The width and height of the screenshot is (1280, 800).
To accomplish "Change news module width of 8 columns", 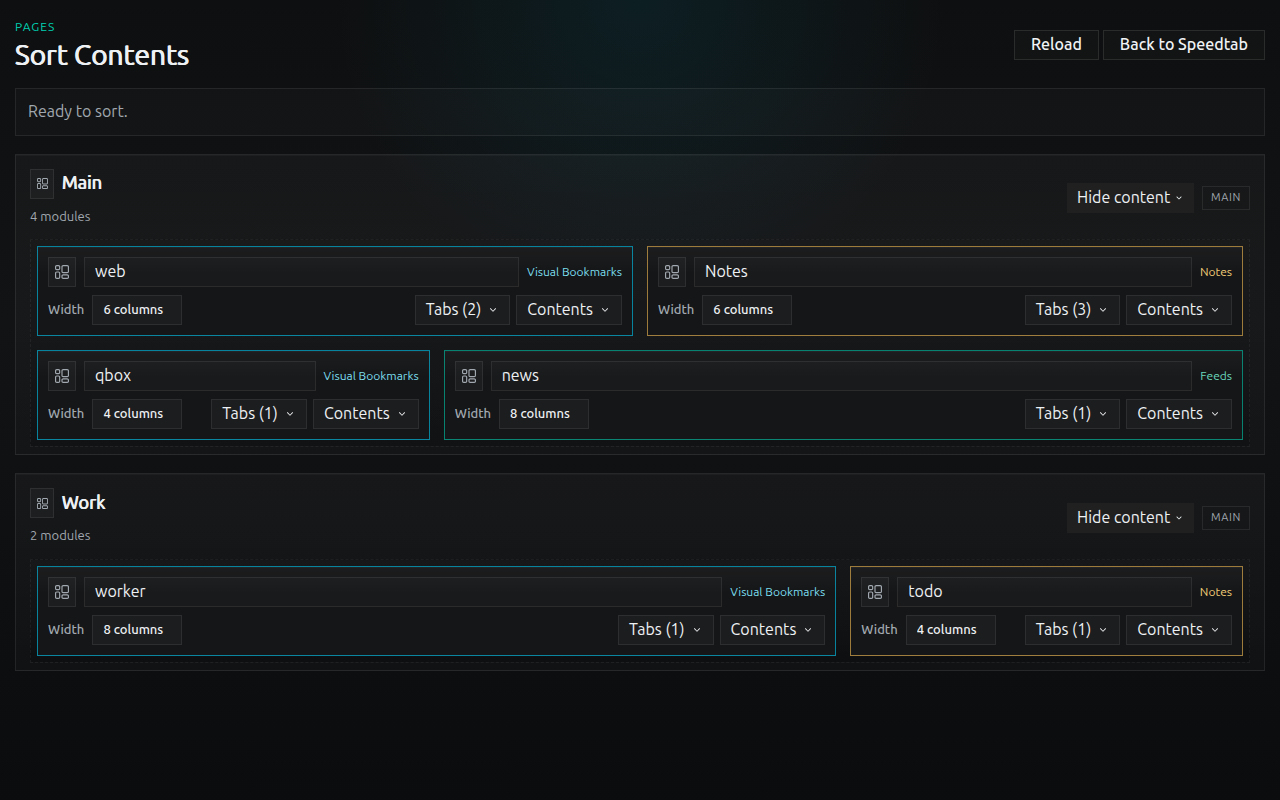I will click(x=544, y=414).
